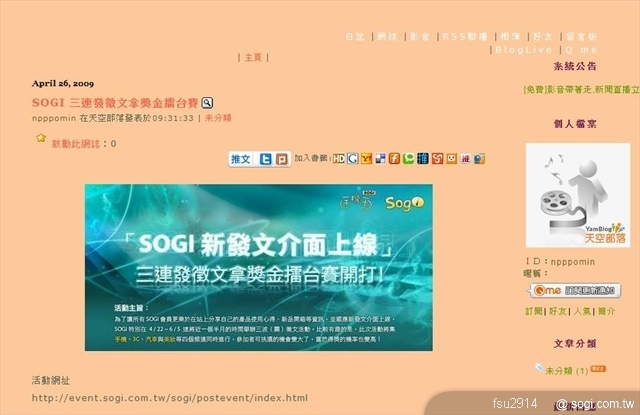The width and height of the screenshot is (640, 415).
Task: Click the 人氣 link under the profile
Action: pos(582,311)
